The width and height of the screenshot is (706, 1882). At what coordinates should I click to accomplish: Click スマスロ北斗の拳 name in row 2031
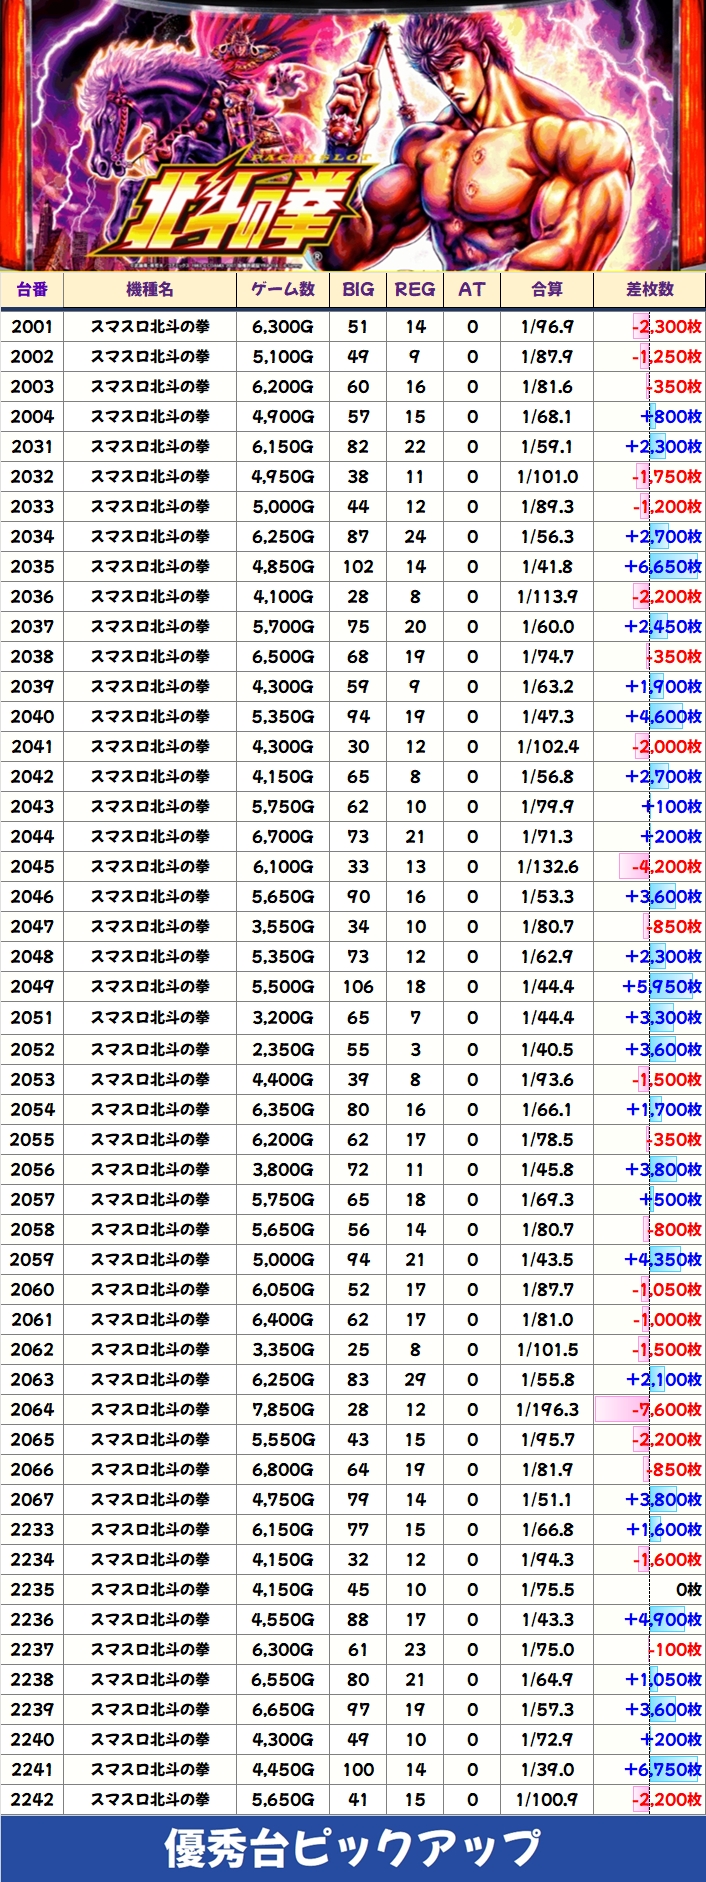150,446
